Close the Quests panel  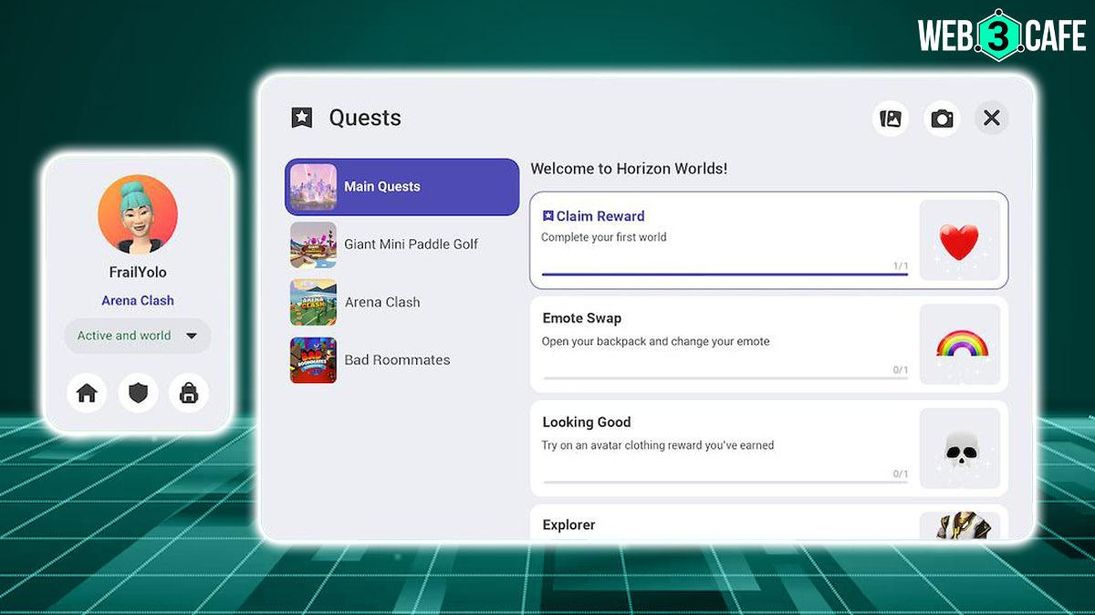pyautogui.click(x=991, y=118)
